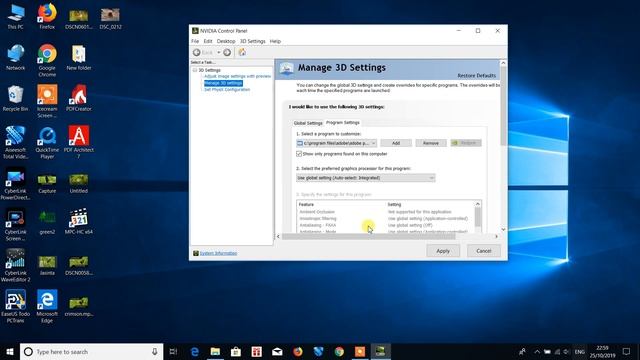Switch to the Global Settings tab
This screenshot has height=360, width=640.
pyautogui.click(x=308, y=123)
